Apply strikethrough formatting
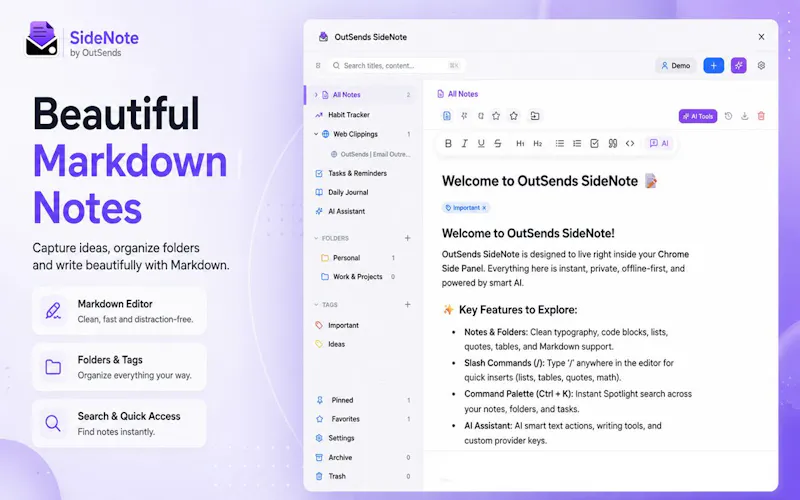Viewport: 800px width, 500px height. tap(497, 143)
